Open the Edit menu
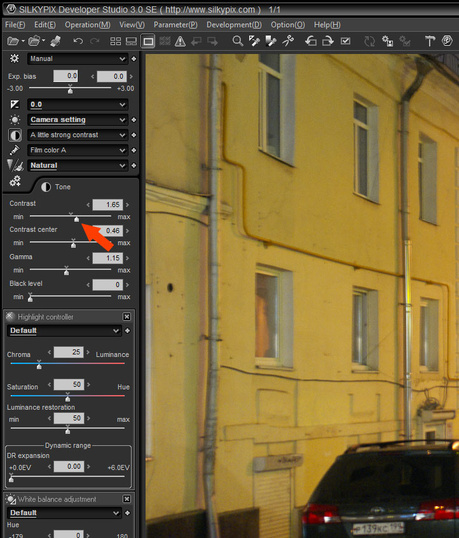 pyautogui.click(x=45, y=25)
